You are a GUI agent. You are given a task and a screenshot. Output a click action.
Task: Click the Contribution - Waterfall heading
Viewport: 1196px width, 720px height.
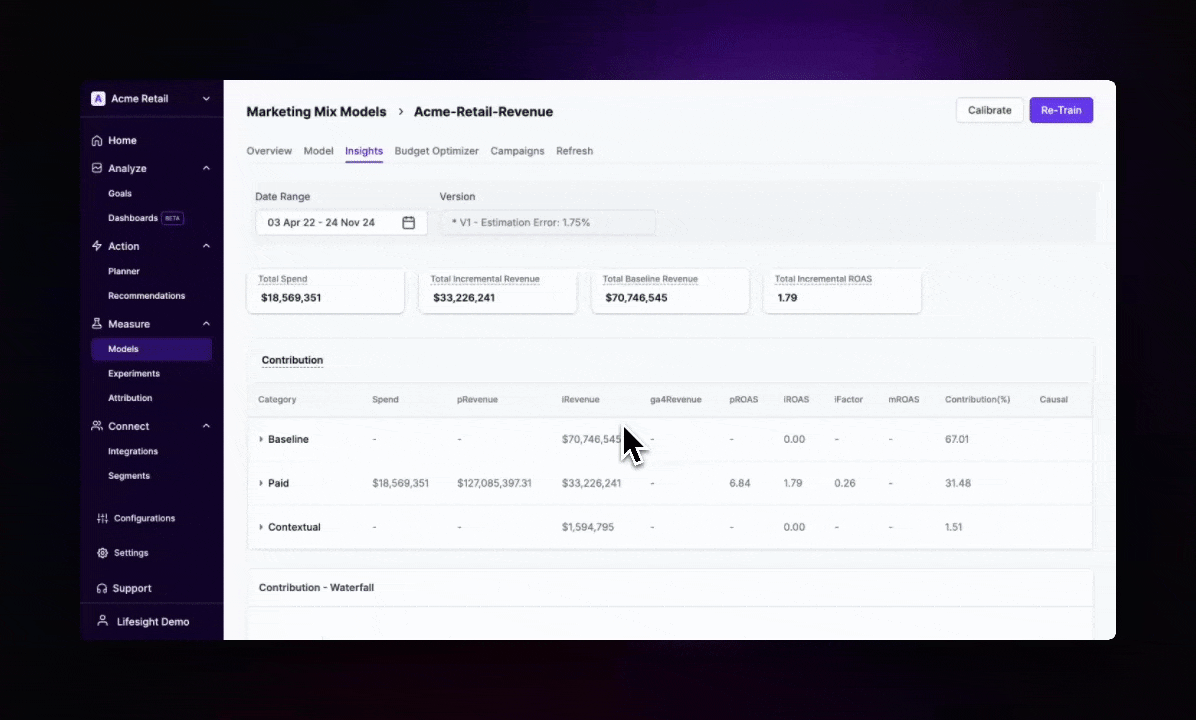(x=316, y=588)
